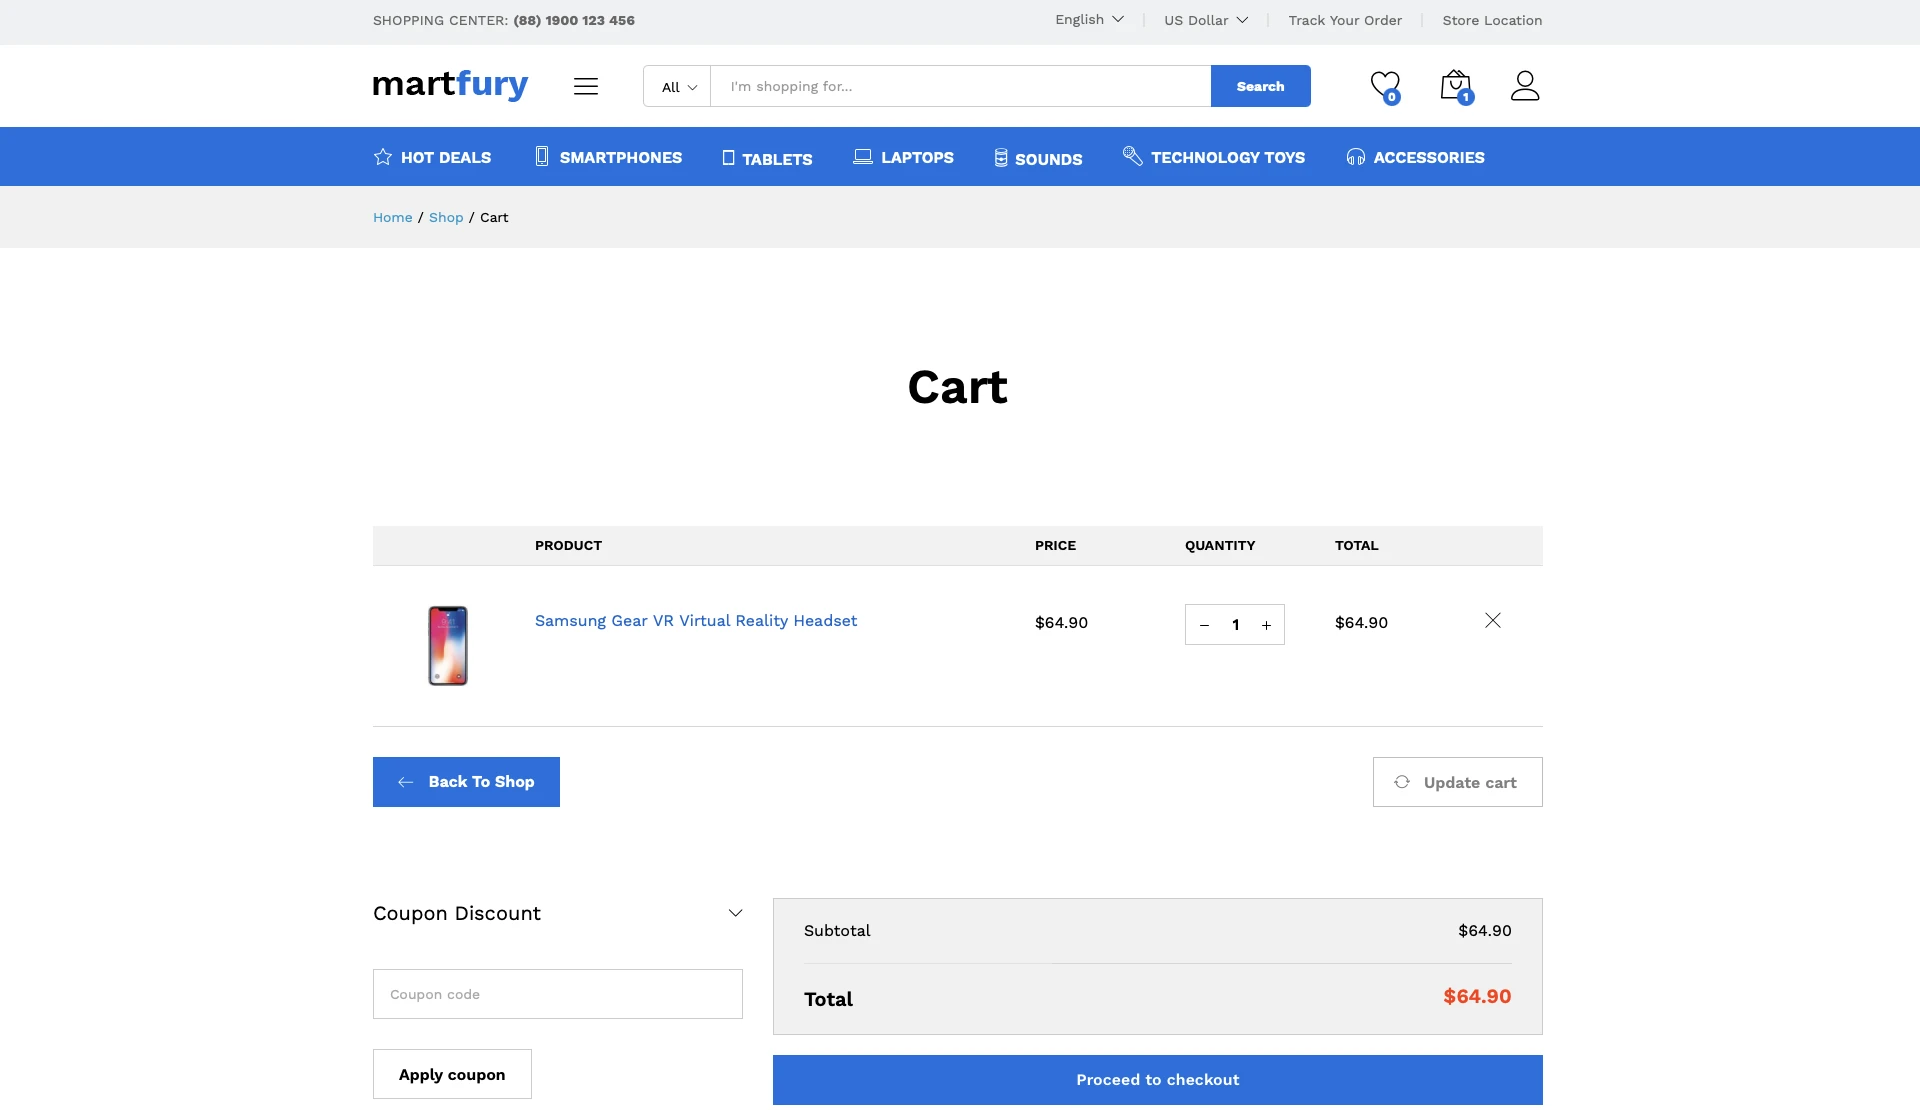Image resolution: width=1920 pixels, height=1110 pixels.
Task: Open the US Dollar currency dropdown
Action: pyautogui.click(x=1205, y=20)
